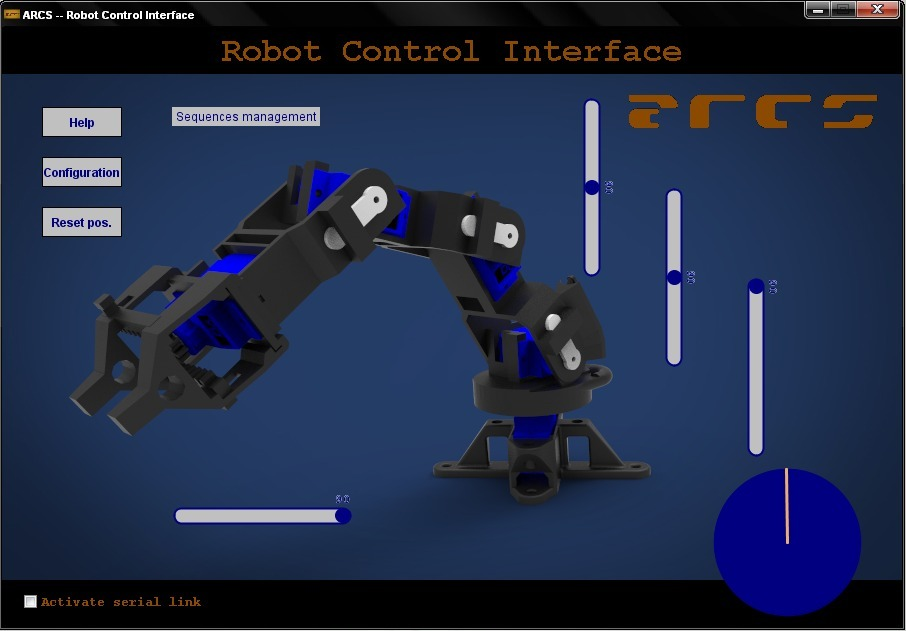Image resolution: width=906 pixels, height=631 pixels.
Task: Enable the Activate serial link option
Action: tap(30, 601)
